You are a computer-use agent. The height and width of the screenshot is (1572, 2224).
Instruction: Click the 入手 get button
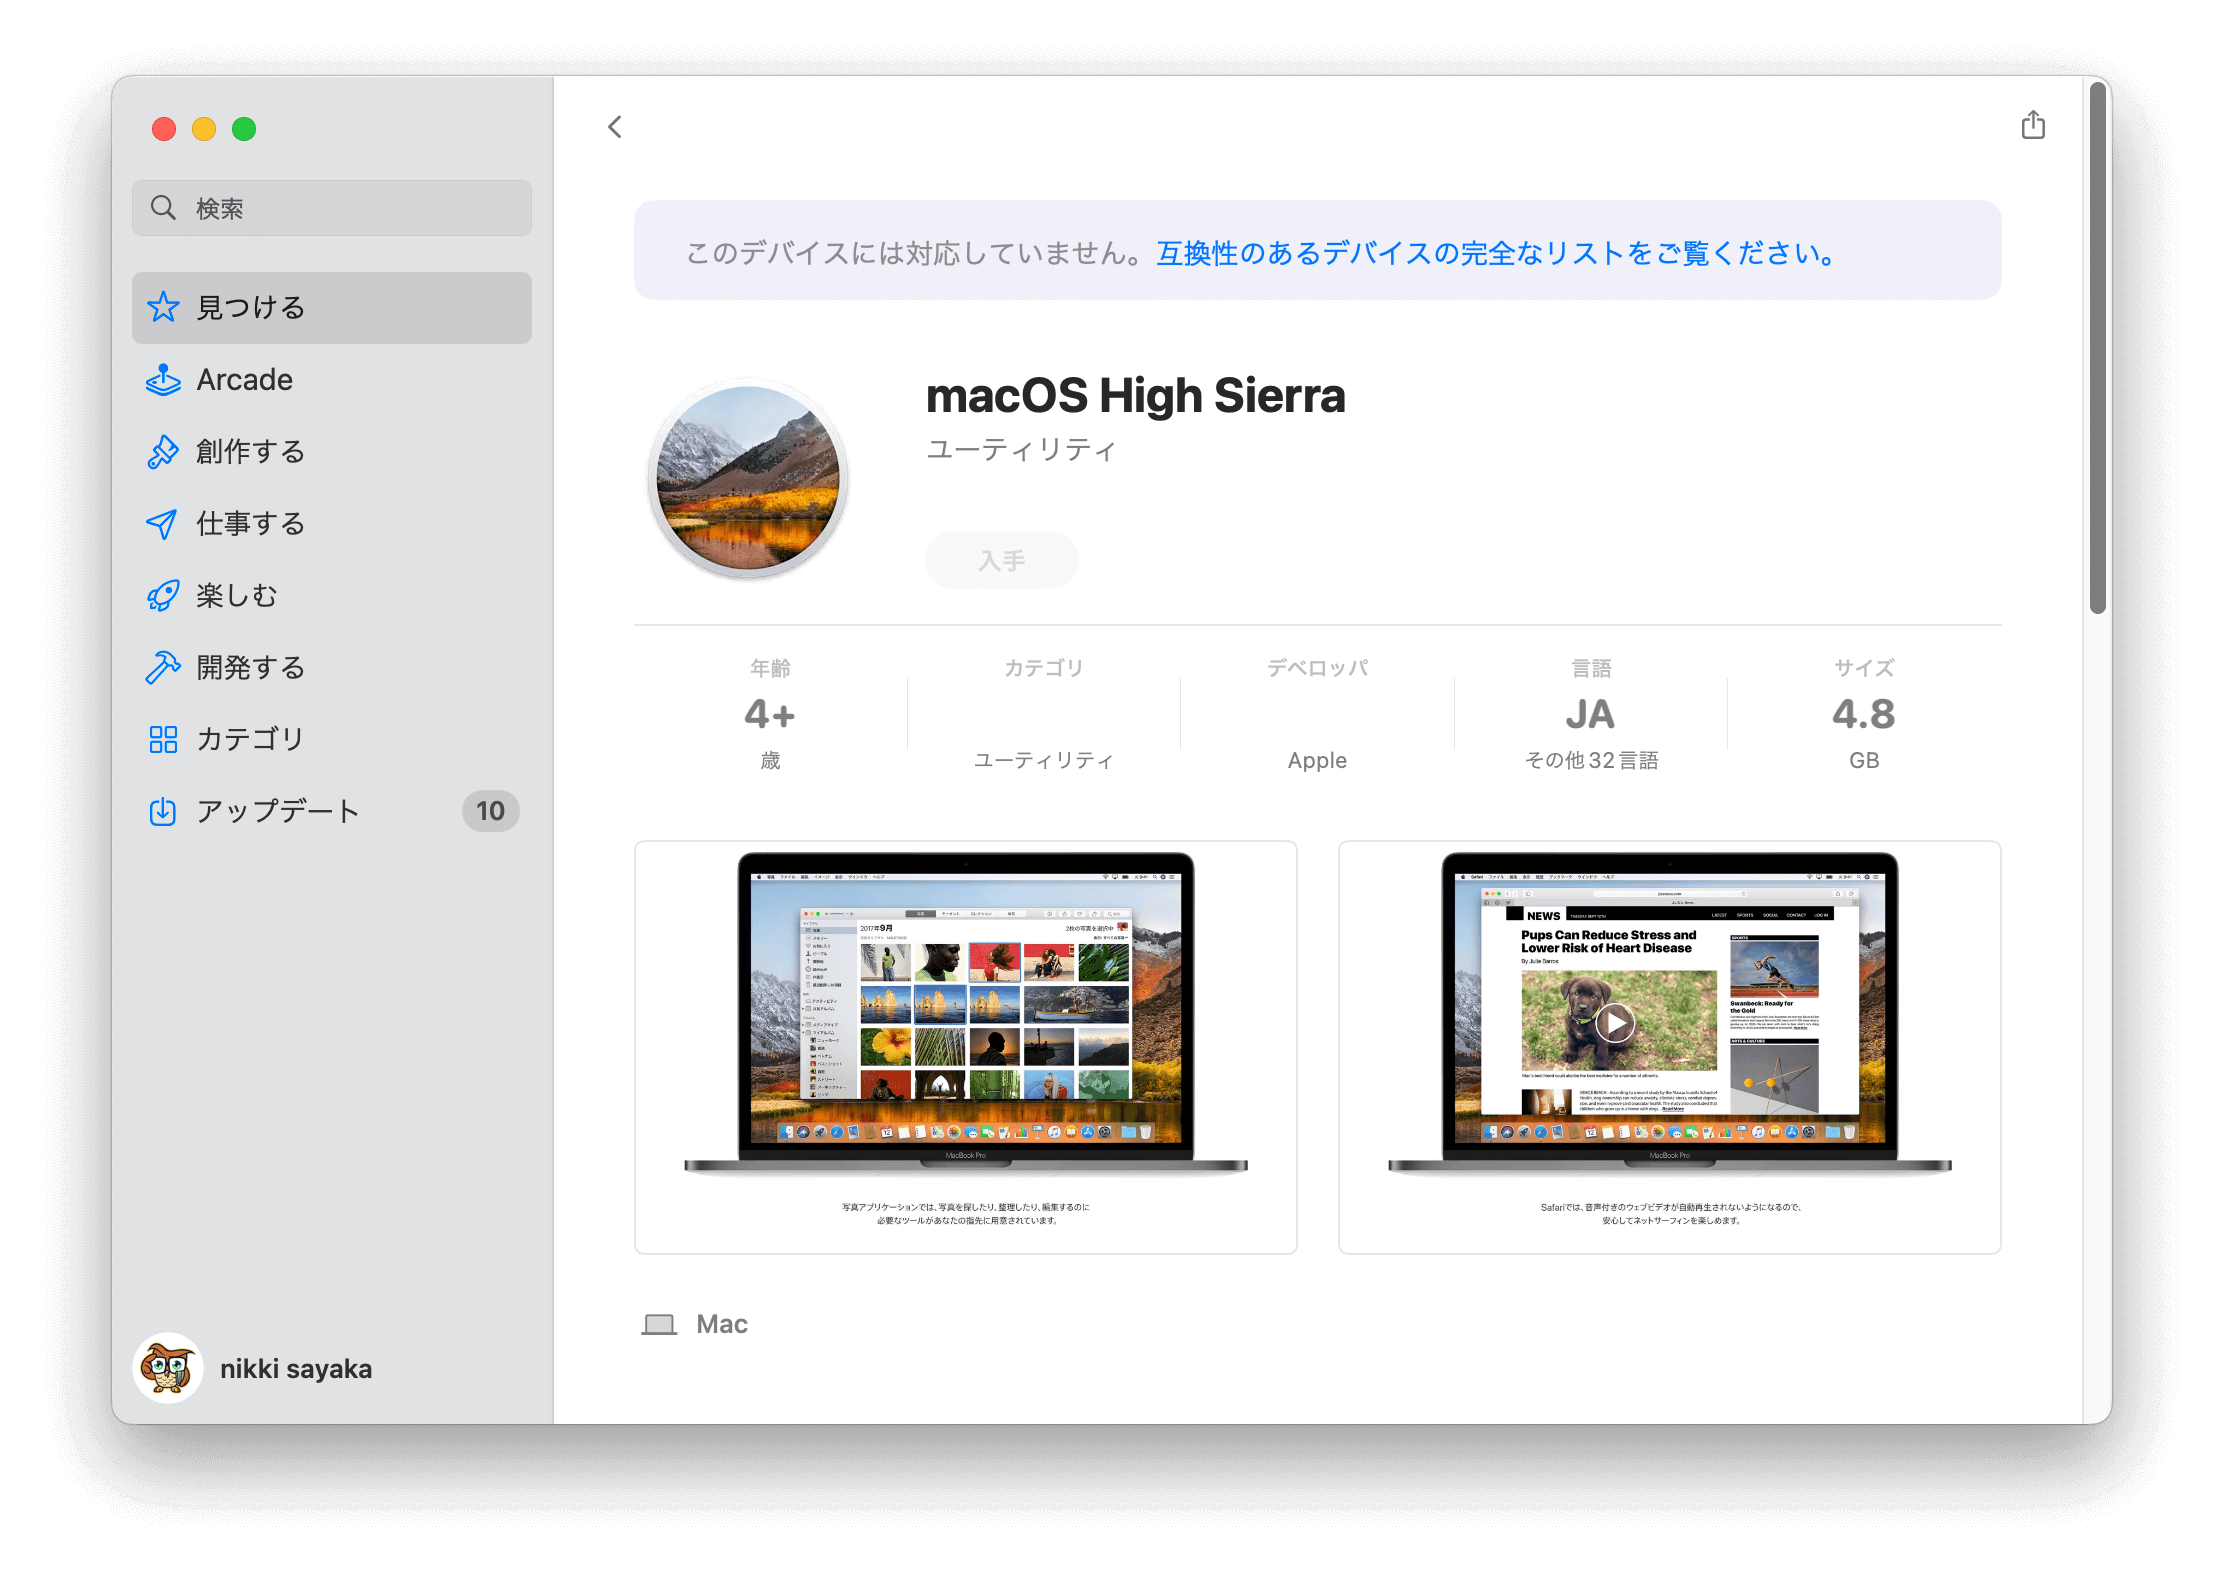coord(1002,560)
